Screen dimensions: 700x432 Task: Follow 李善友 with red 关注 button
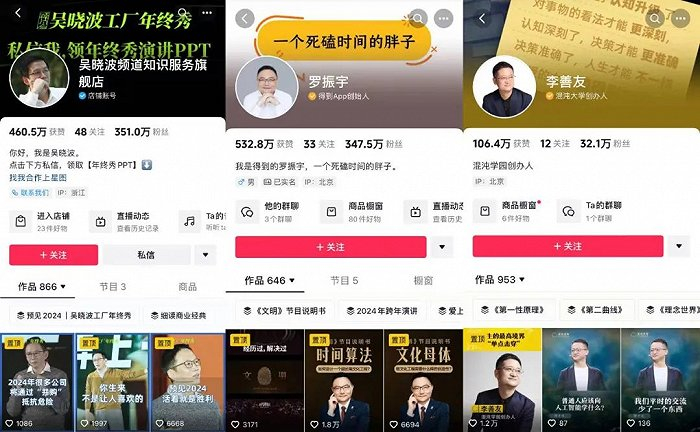tap(568, 246)
